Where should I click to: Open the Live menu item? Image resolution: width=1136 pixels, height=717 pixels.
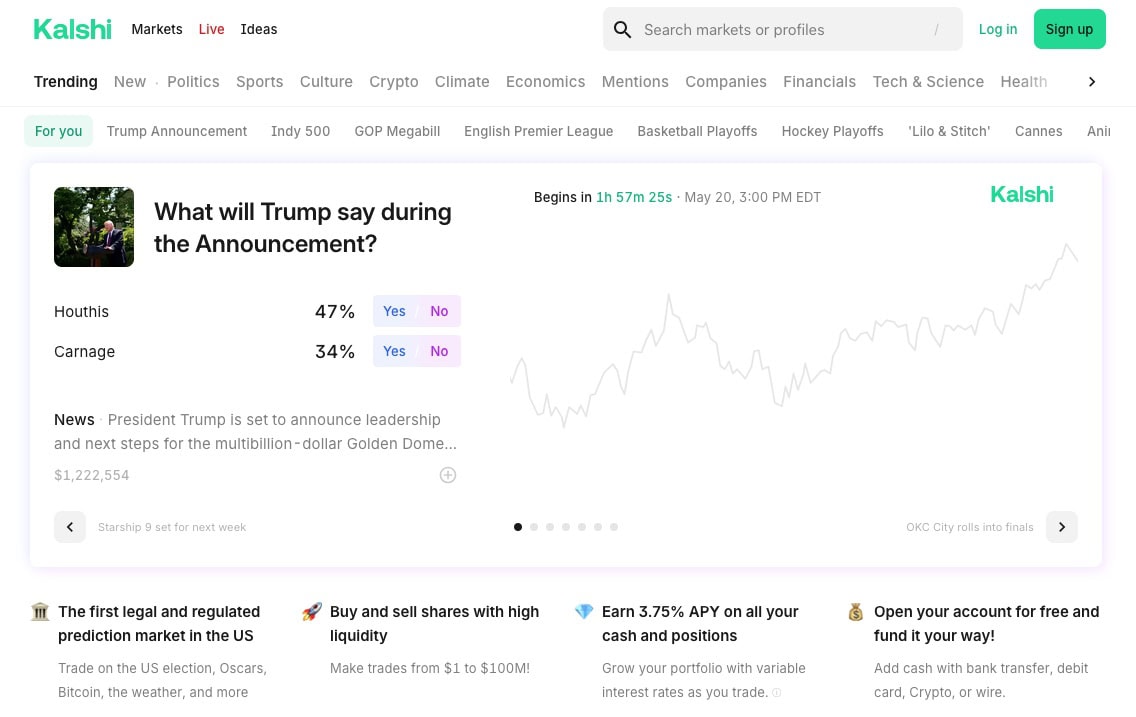coord(212,29)
